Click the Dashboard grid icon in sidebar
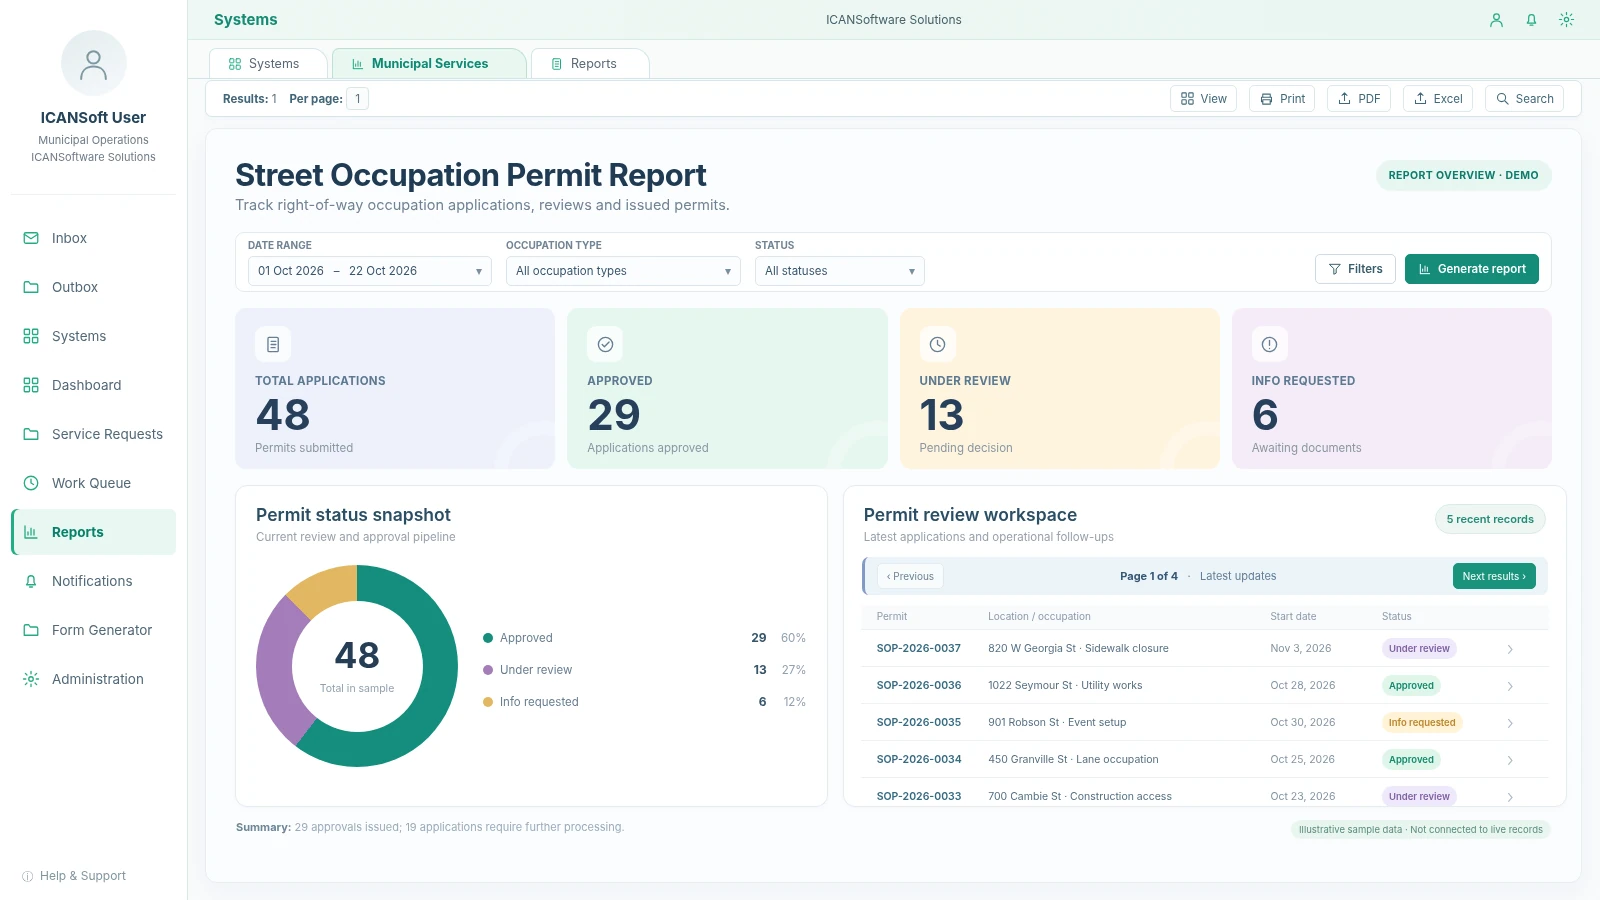Viewport: 1600px width, 900px height. coord(31,385)
